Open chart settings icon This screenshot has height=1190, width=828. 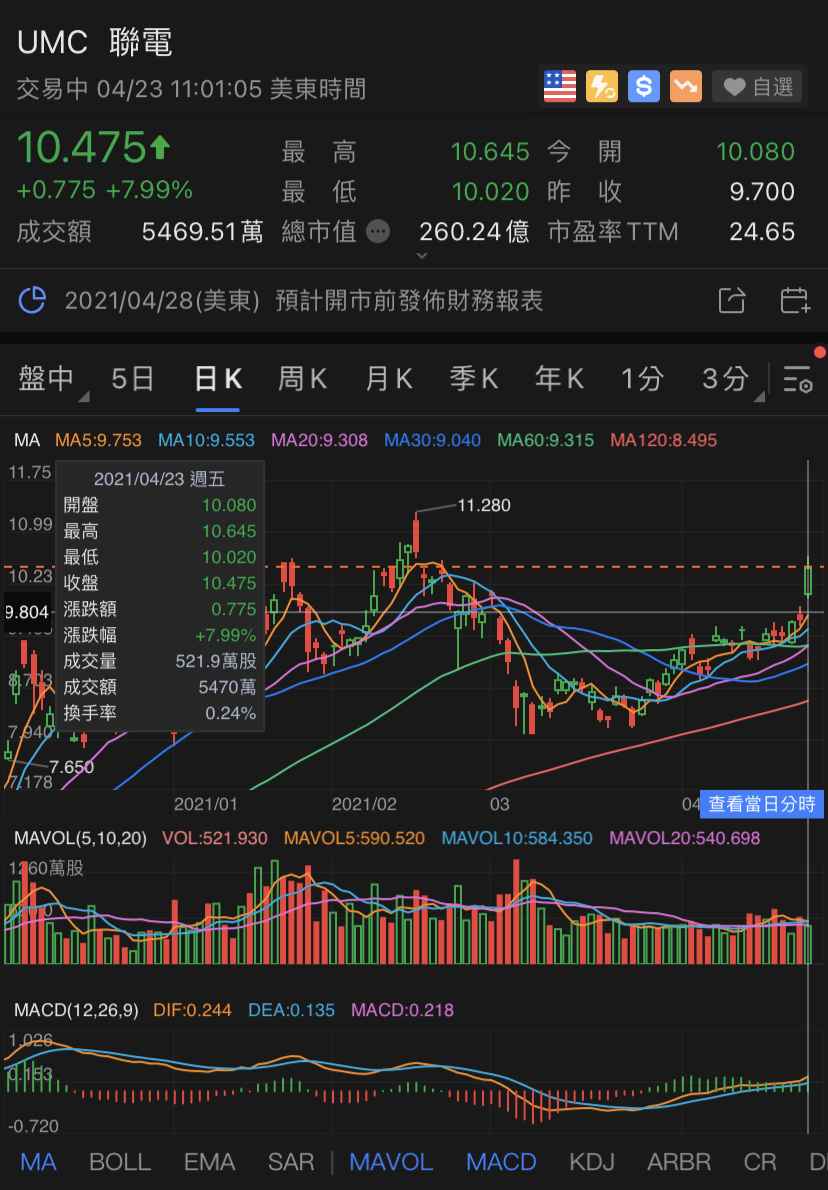[798, 379]
